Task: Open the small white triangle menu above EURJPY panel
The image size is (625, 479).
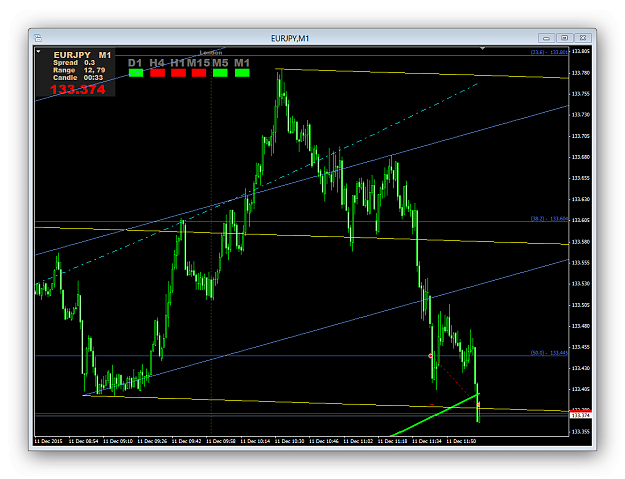Action: point(38,51)
